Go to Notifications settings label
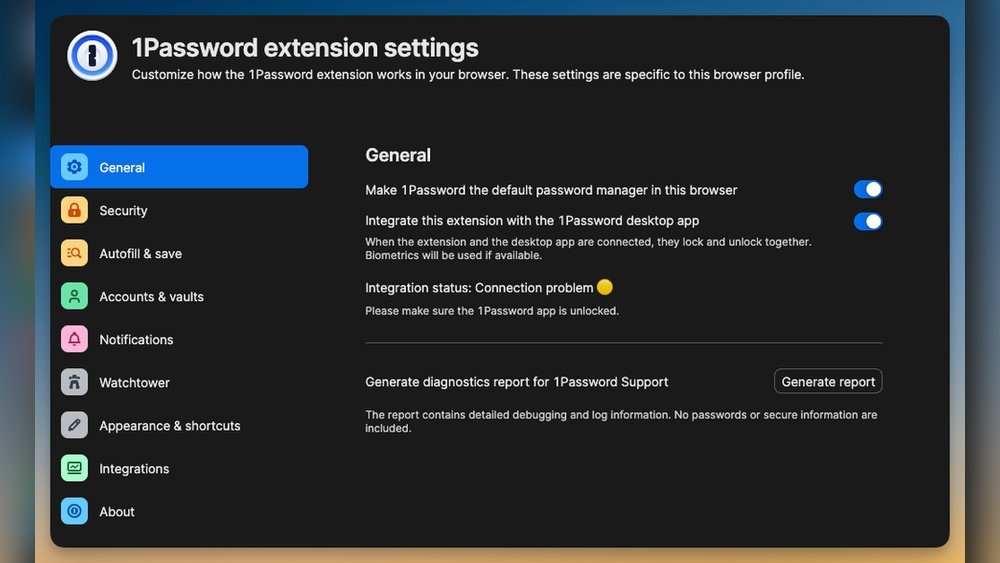Screen dimensions: 1000x563 click(136, 340)
